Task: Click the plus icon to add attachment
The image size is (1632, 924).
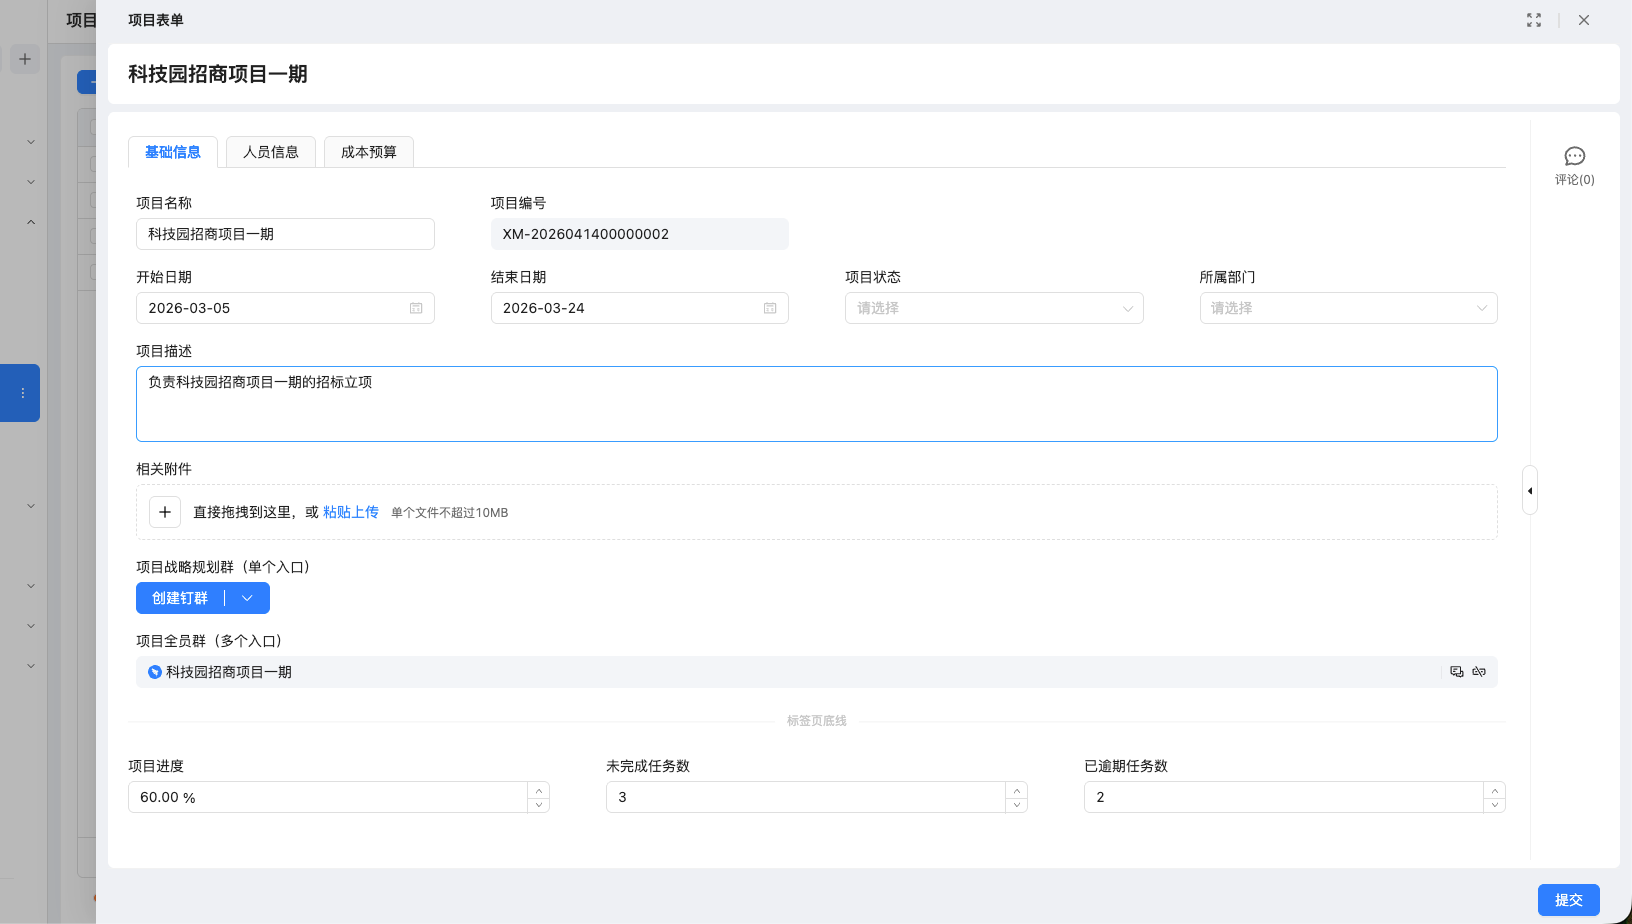Action: (165, 512)
